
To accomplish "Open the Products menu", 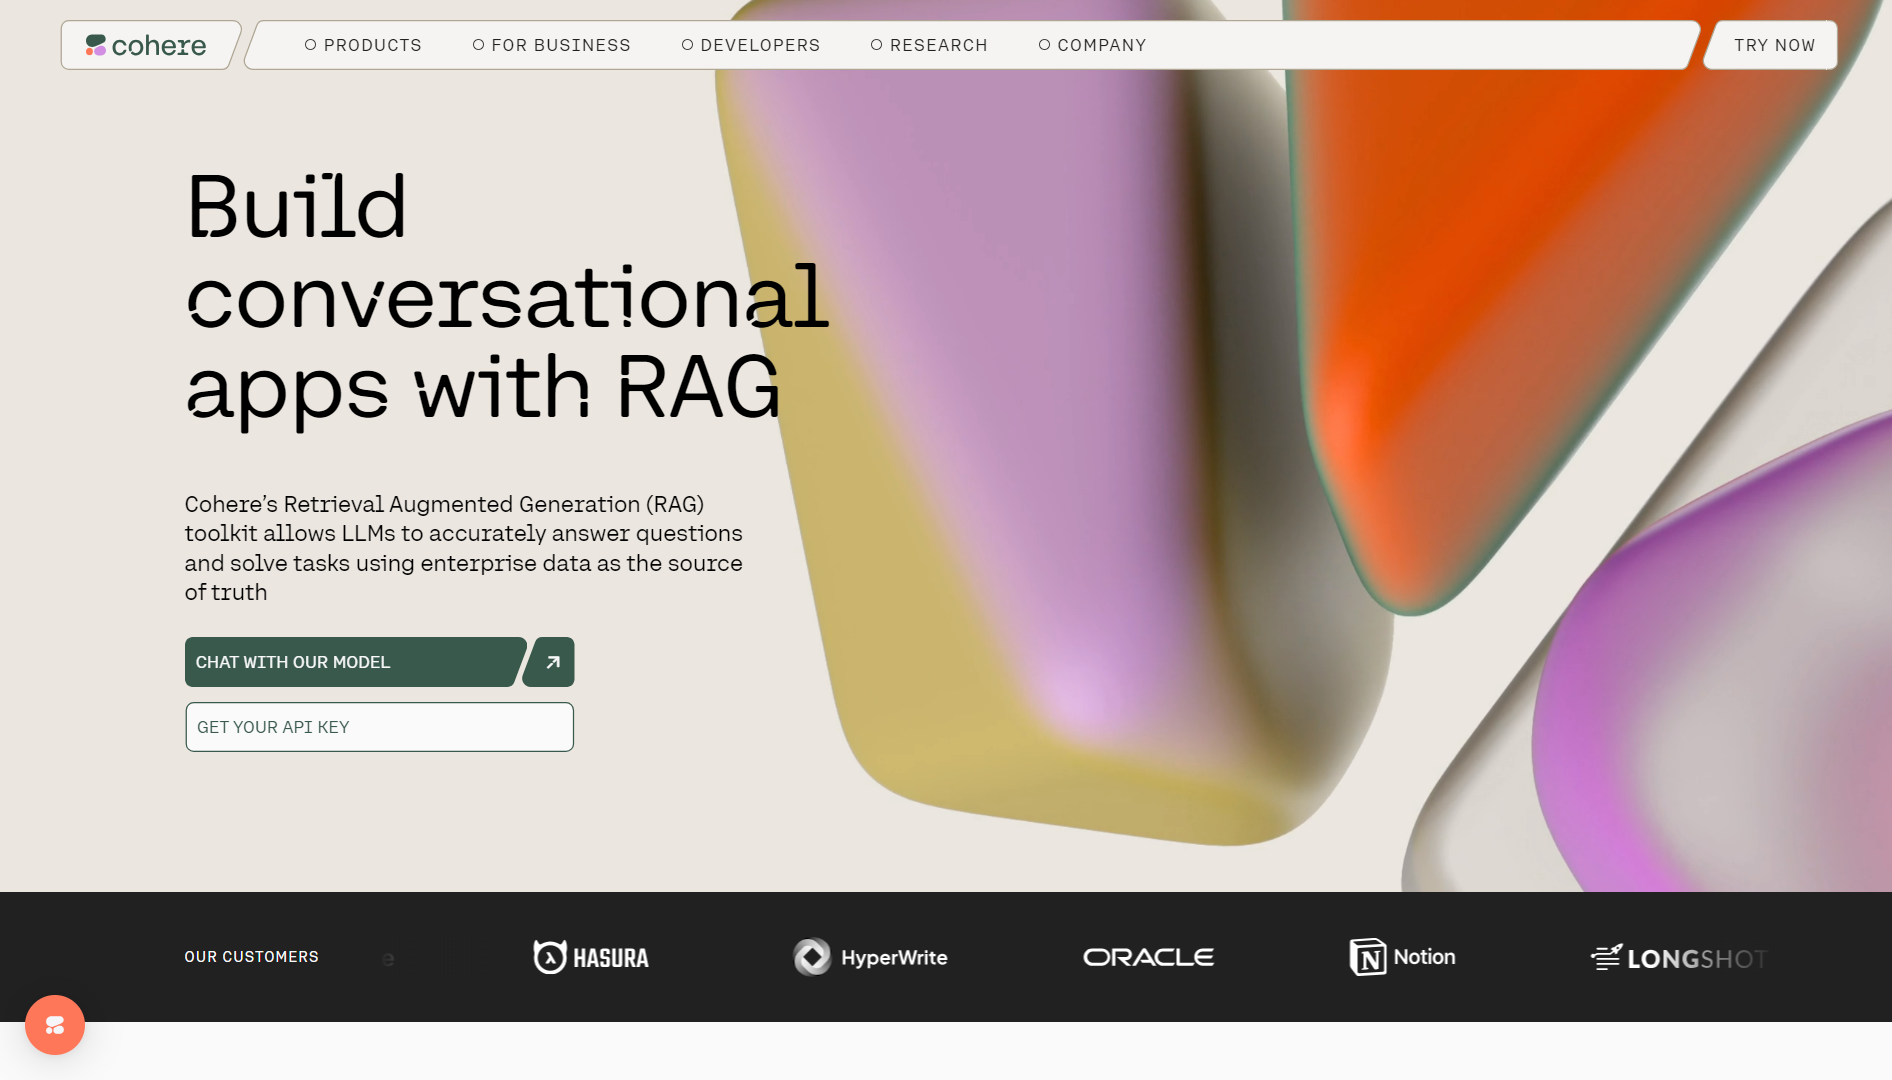I will click(363, 45).
